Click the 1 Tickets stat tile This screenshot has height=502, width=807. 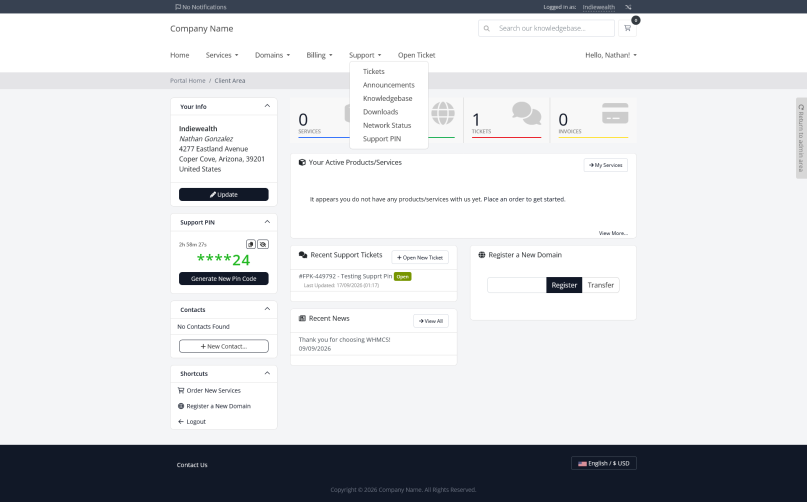pyautogui.click(x=506, y=119)
